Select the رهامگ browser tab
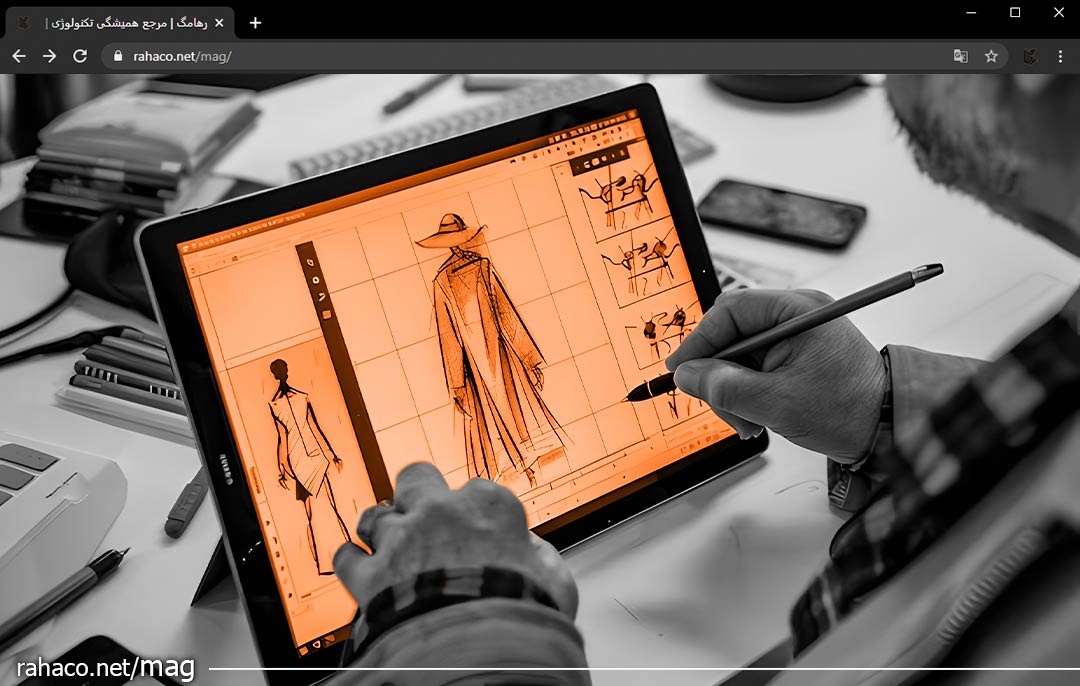 (120, 22)
